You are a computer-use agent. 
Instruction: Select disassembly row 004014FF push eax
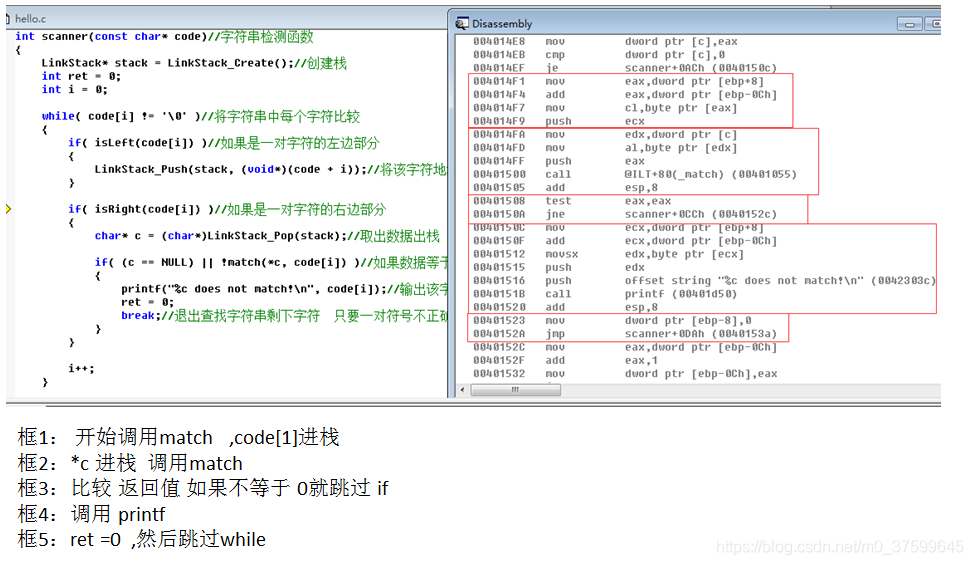coord(558,161)
